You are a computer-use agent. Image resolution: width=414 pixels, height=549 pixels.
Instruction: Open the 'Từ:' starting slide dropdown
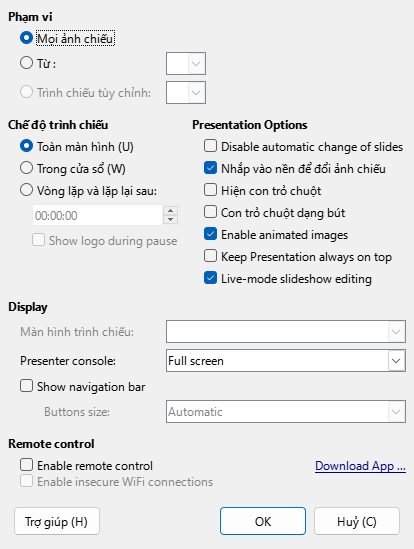pyautogui.click(x=186, y=63)
